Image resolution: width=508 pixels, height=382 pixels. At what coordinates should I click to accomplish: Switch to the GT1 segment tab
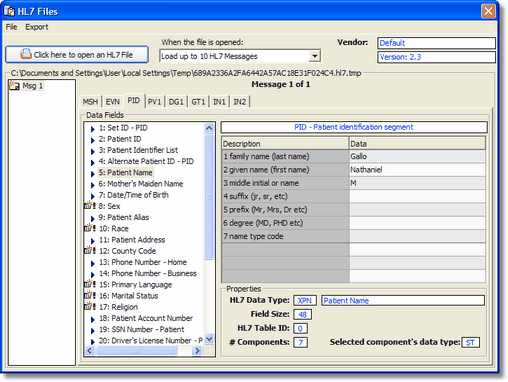coord(198,102)
